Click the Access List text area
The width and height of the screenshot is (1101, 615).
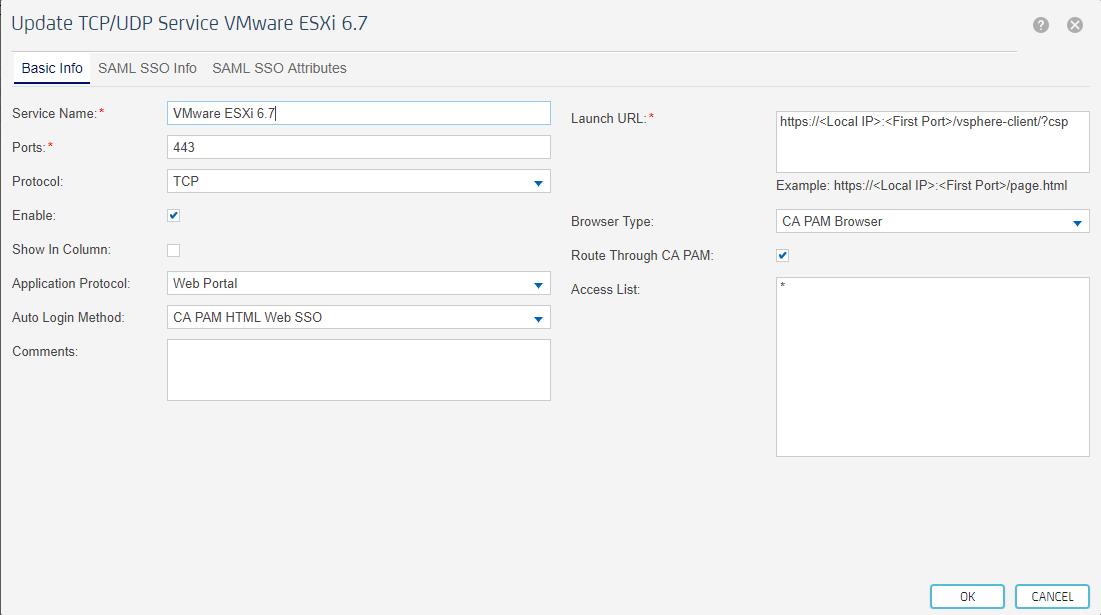click(x=930, y=365)
